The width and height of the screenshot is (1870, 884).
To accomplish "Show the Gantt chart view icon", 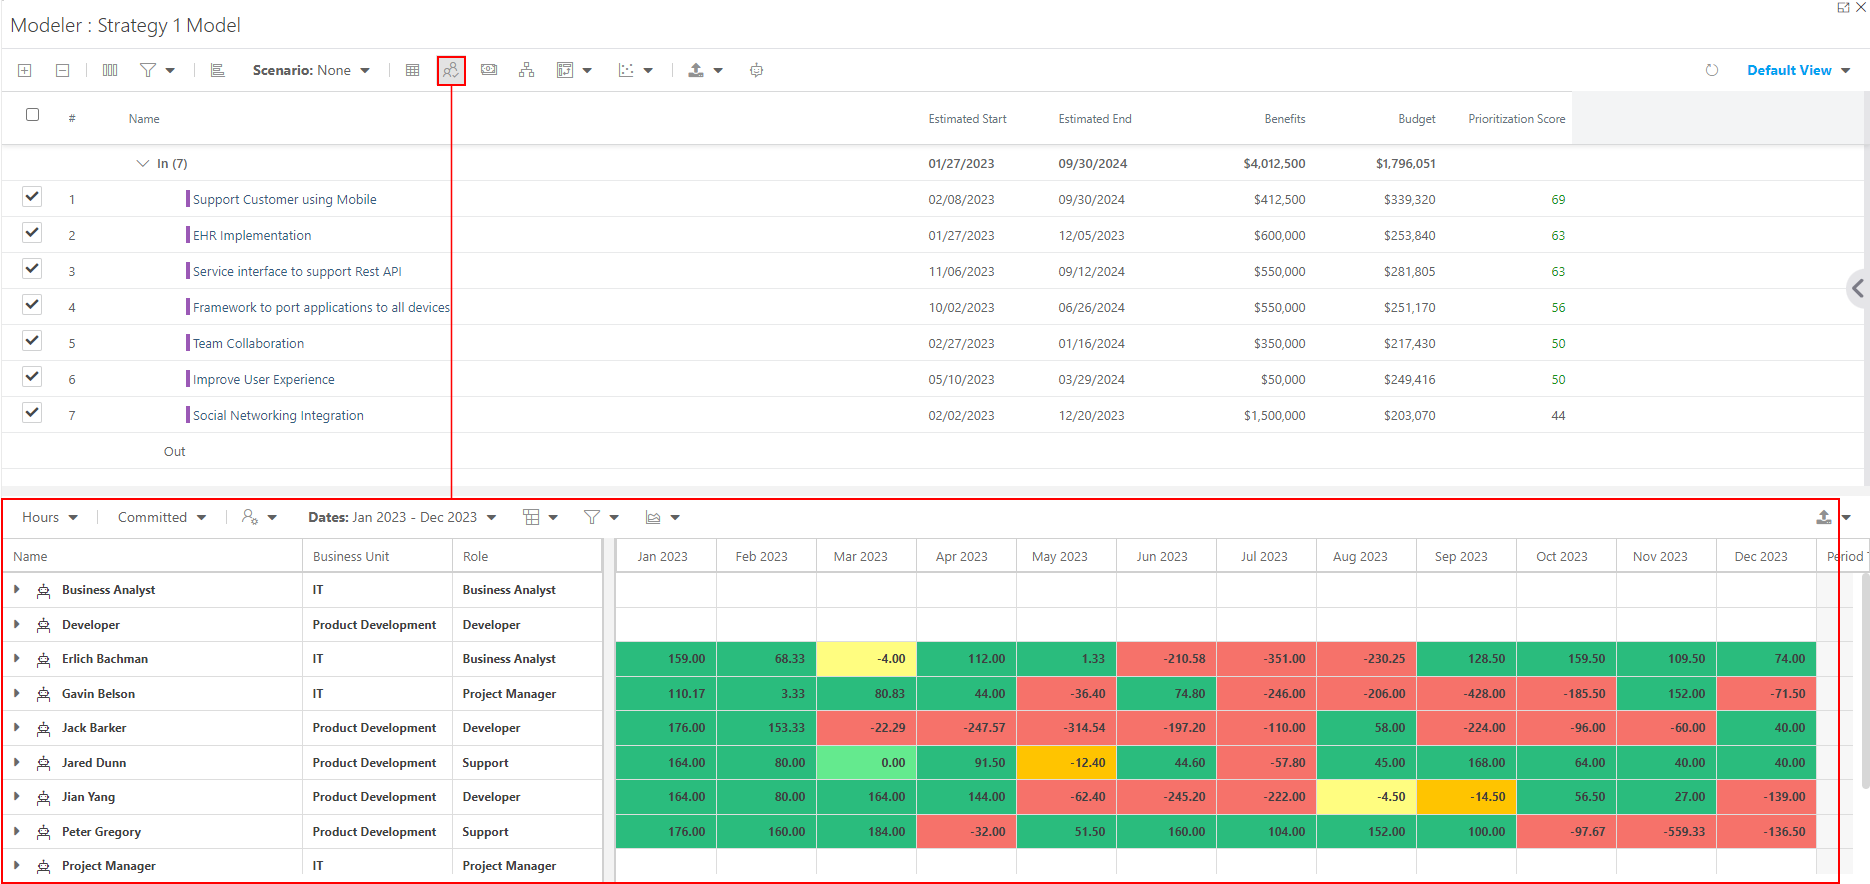I will [217, 70].
